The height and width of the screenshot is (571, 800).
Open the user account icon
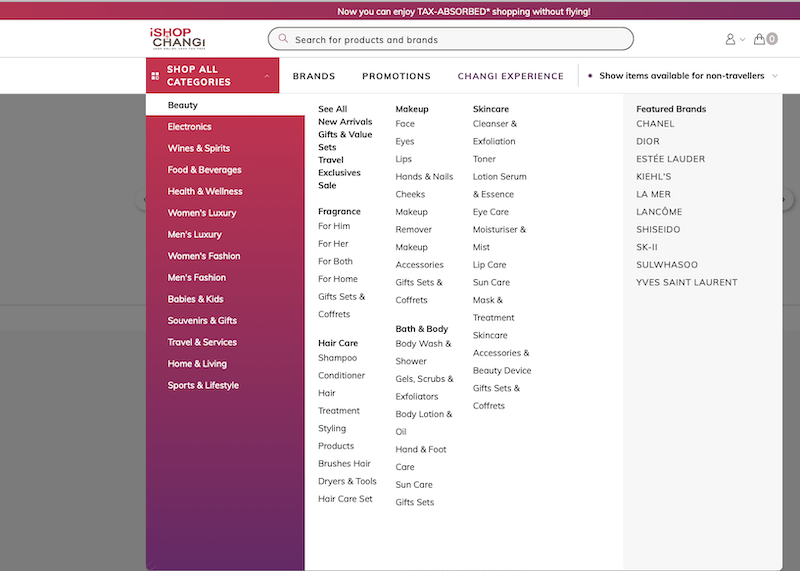[x=730, y=39]
